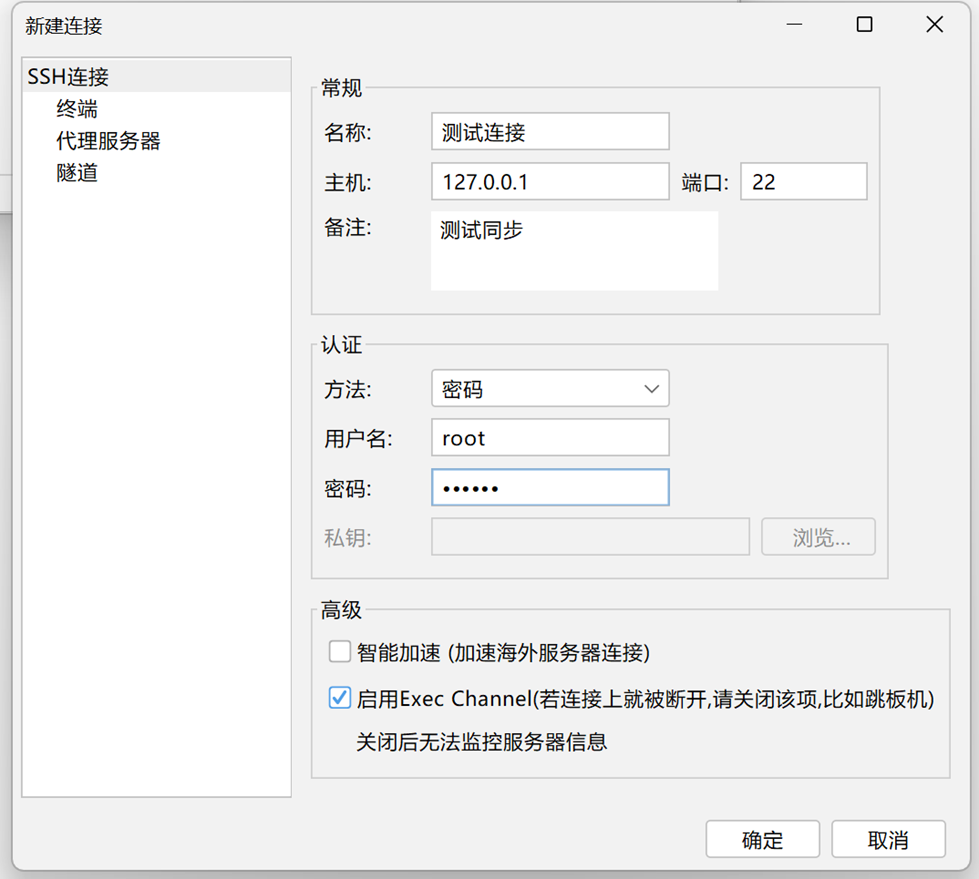Screen dimensions: 979x879
Task: Open the 代理服务器 settings page
Action: pyautogui.click(x=108, y=141)
